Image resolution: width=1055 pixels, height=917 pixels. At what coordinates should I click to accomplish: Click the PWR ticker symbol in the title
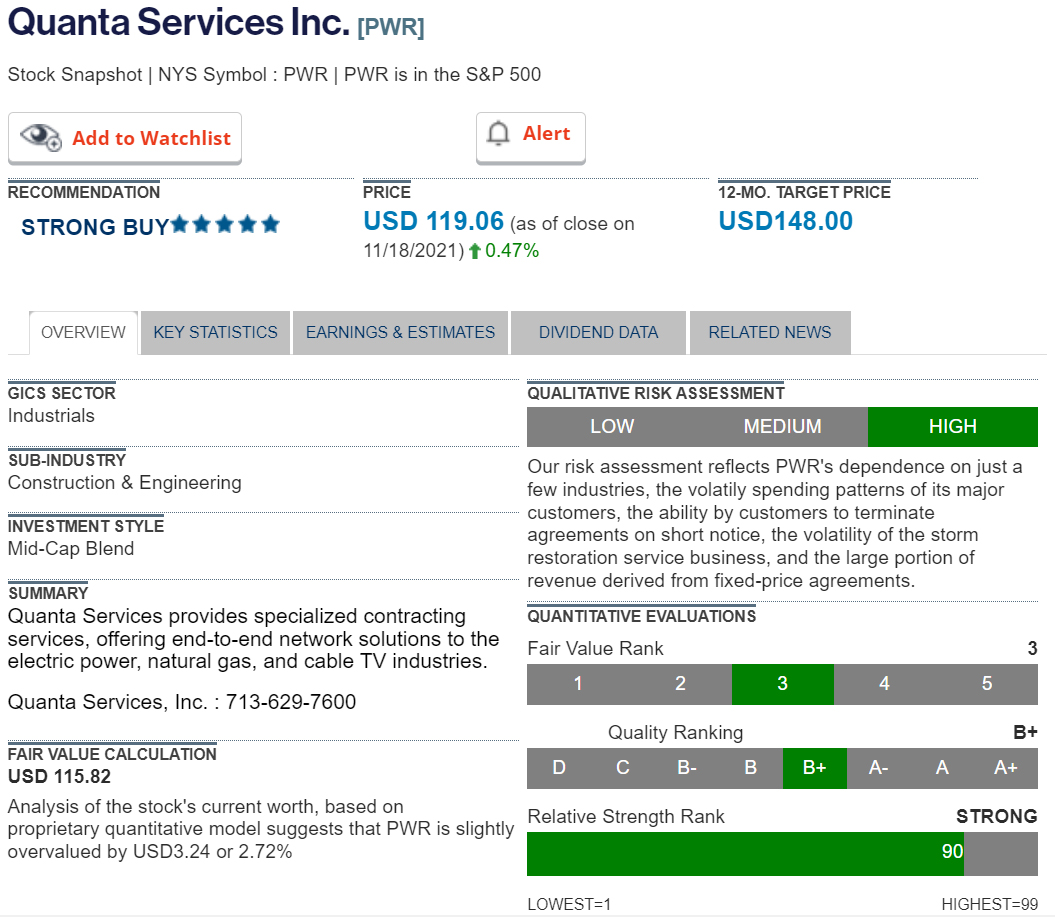coord(391,28)
